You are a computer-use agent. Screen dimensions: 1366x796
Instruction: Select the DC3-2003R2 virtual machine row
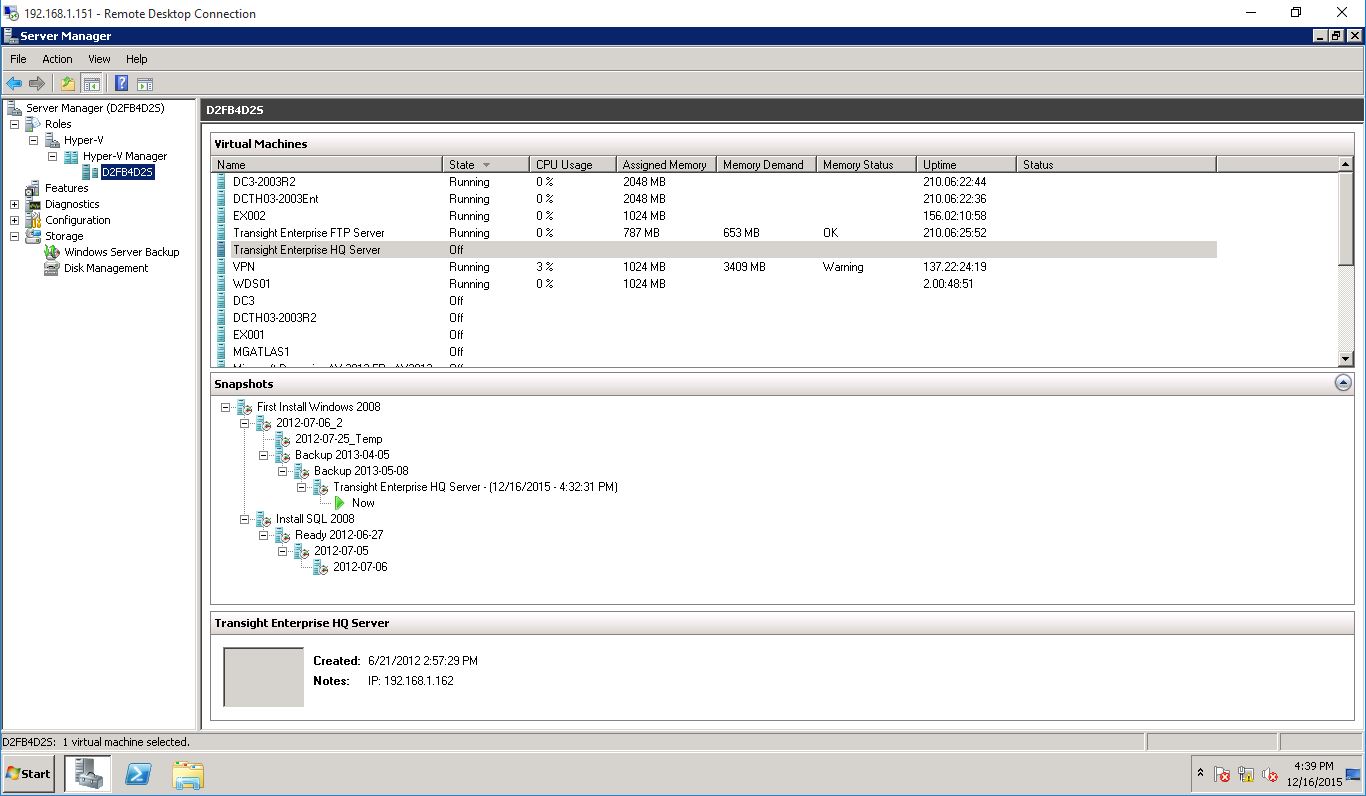point(715,182)
